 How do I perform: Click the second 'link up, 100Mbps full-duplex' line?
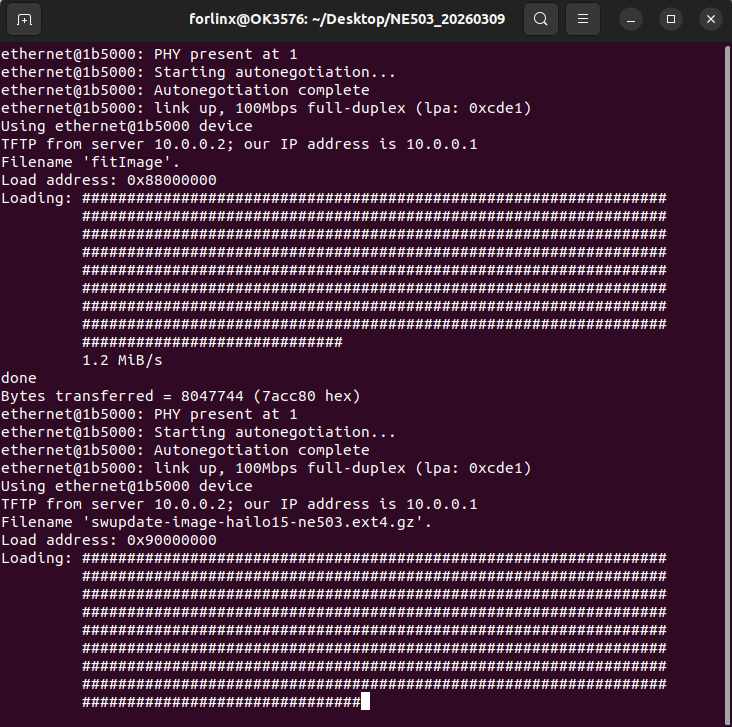pyautogui.click(x=266, y=468)
